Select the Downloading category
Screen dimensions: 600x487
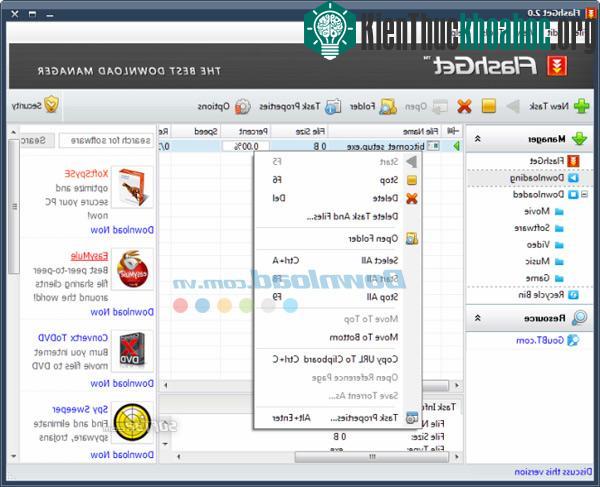click(545, 178)
